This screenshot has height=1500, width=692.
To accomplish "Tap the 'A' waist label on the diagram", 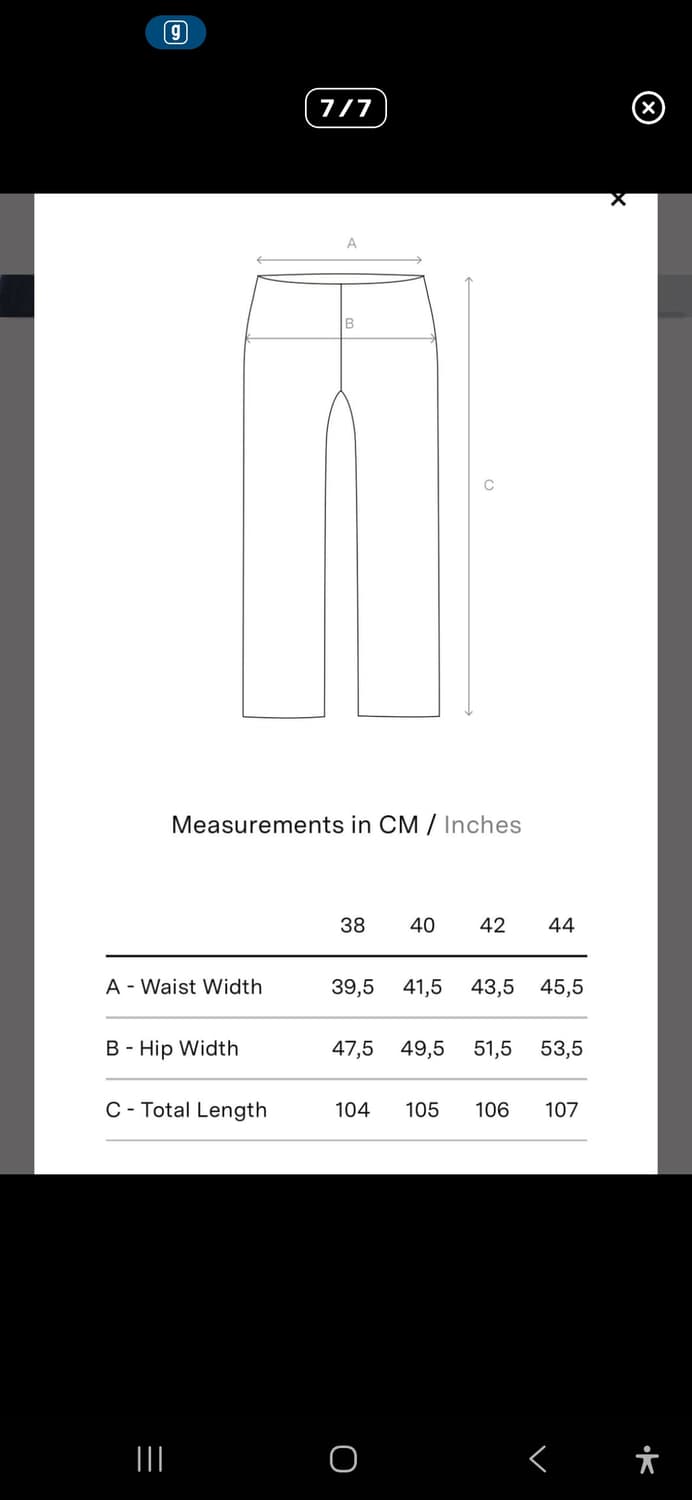I will (x=351, y=243).
